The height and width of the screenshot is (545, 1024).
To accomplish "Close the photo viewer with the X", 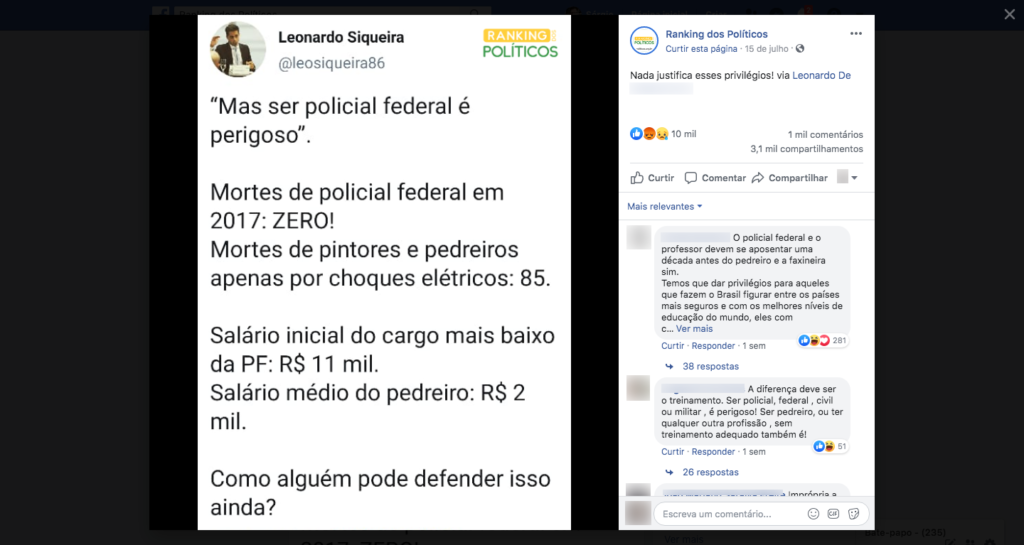I will pos(1009,14).
